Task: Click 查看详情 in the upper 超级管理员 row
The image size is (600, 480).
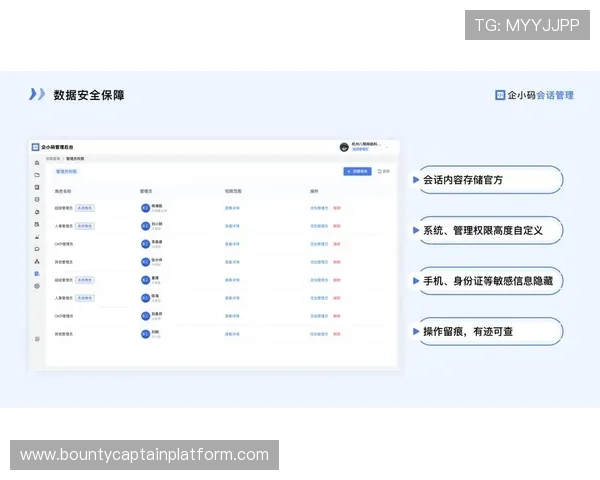Action: point(232,208)
